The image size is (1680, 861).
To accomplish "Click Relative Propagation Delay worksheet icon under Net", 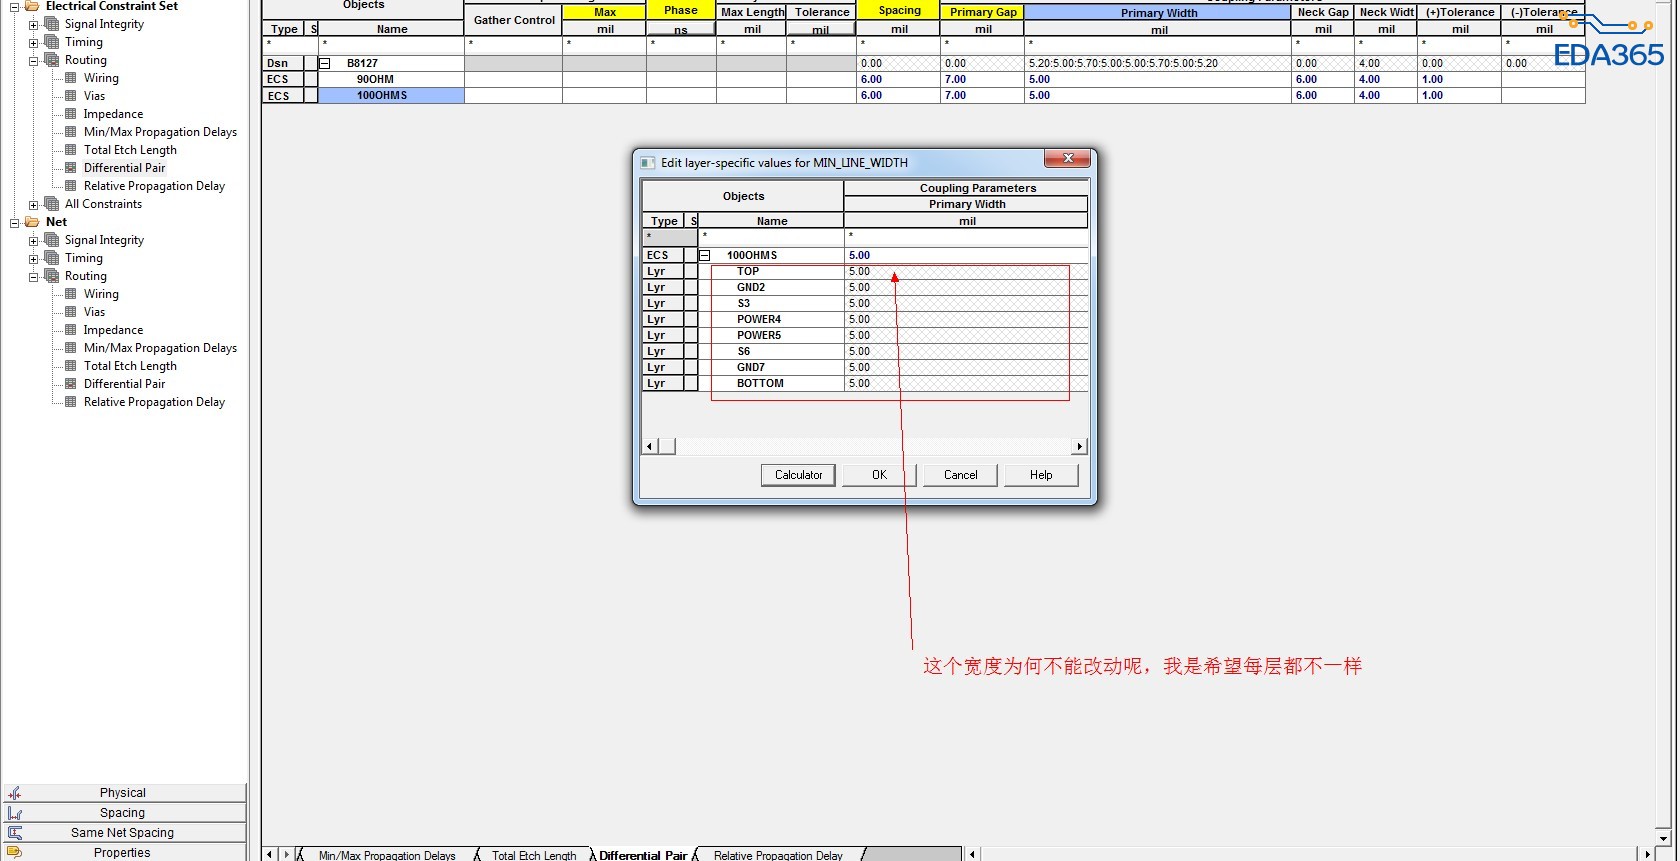I will pos(71,402).
